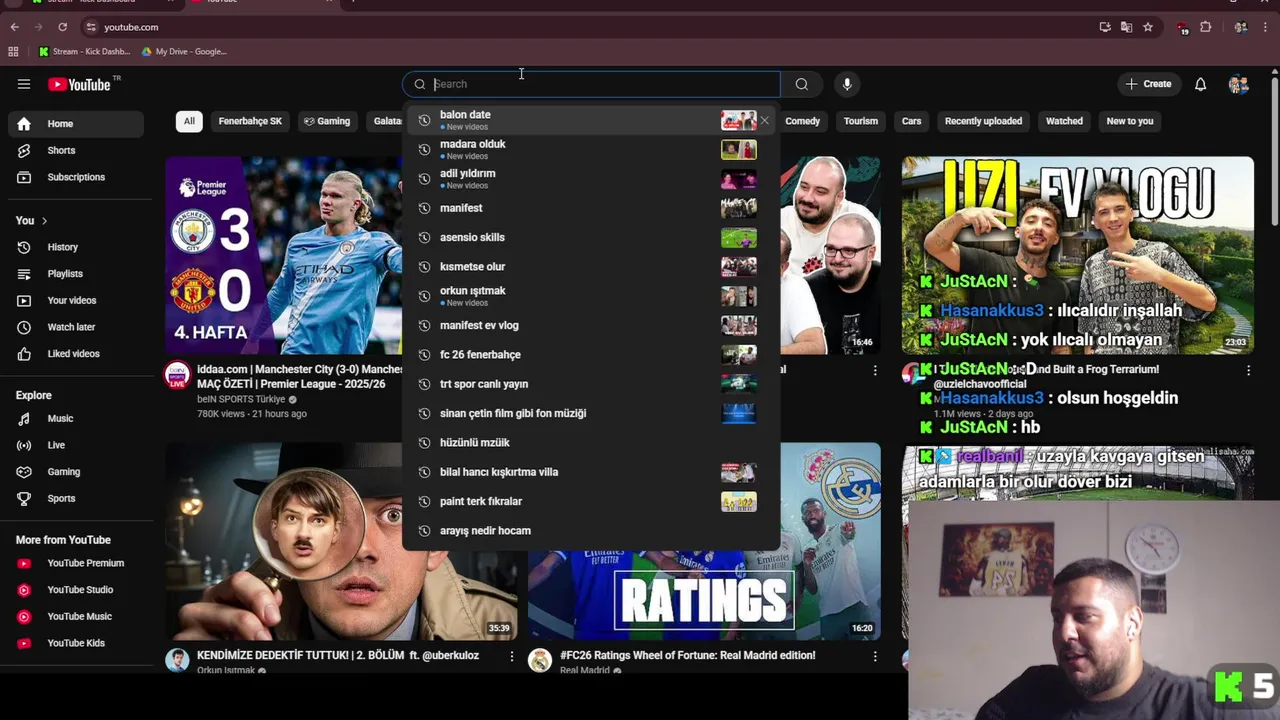Open History in sidebar
Viewport: 1280px width, 720px height.
[76, 247]
